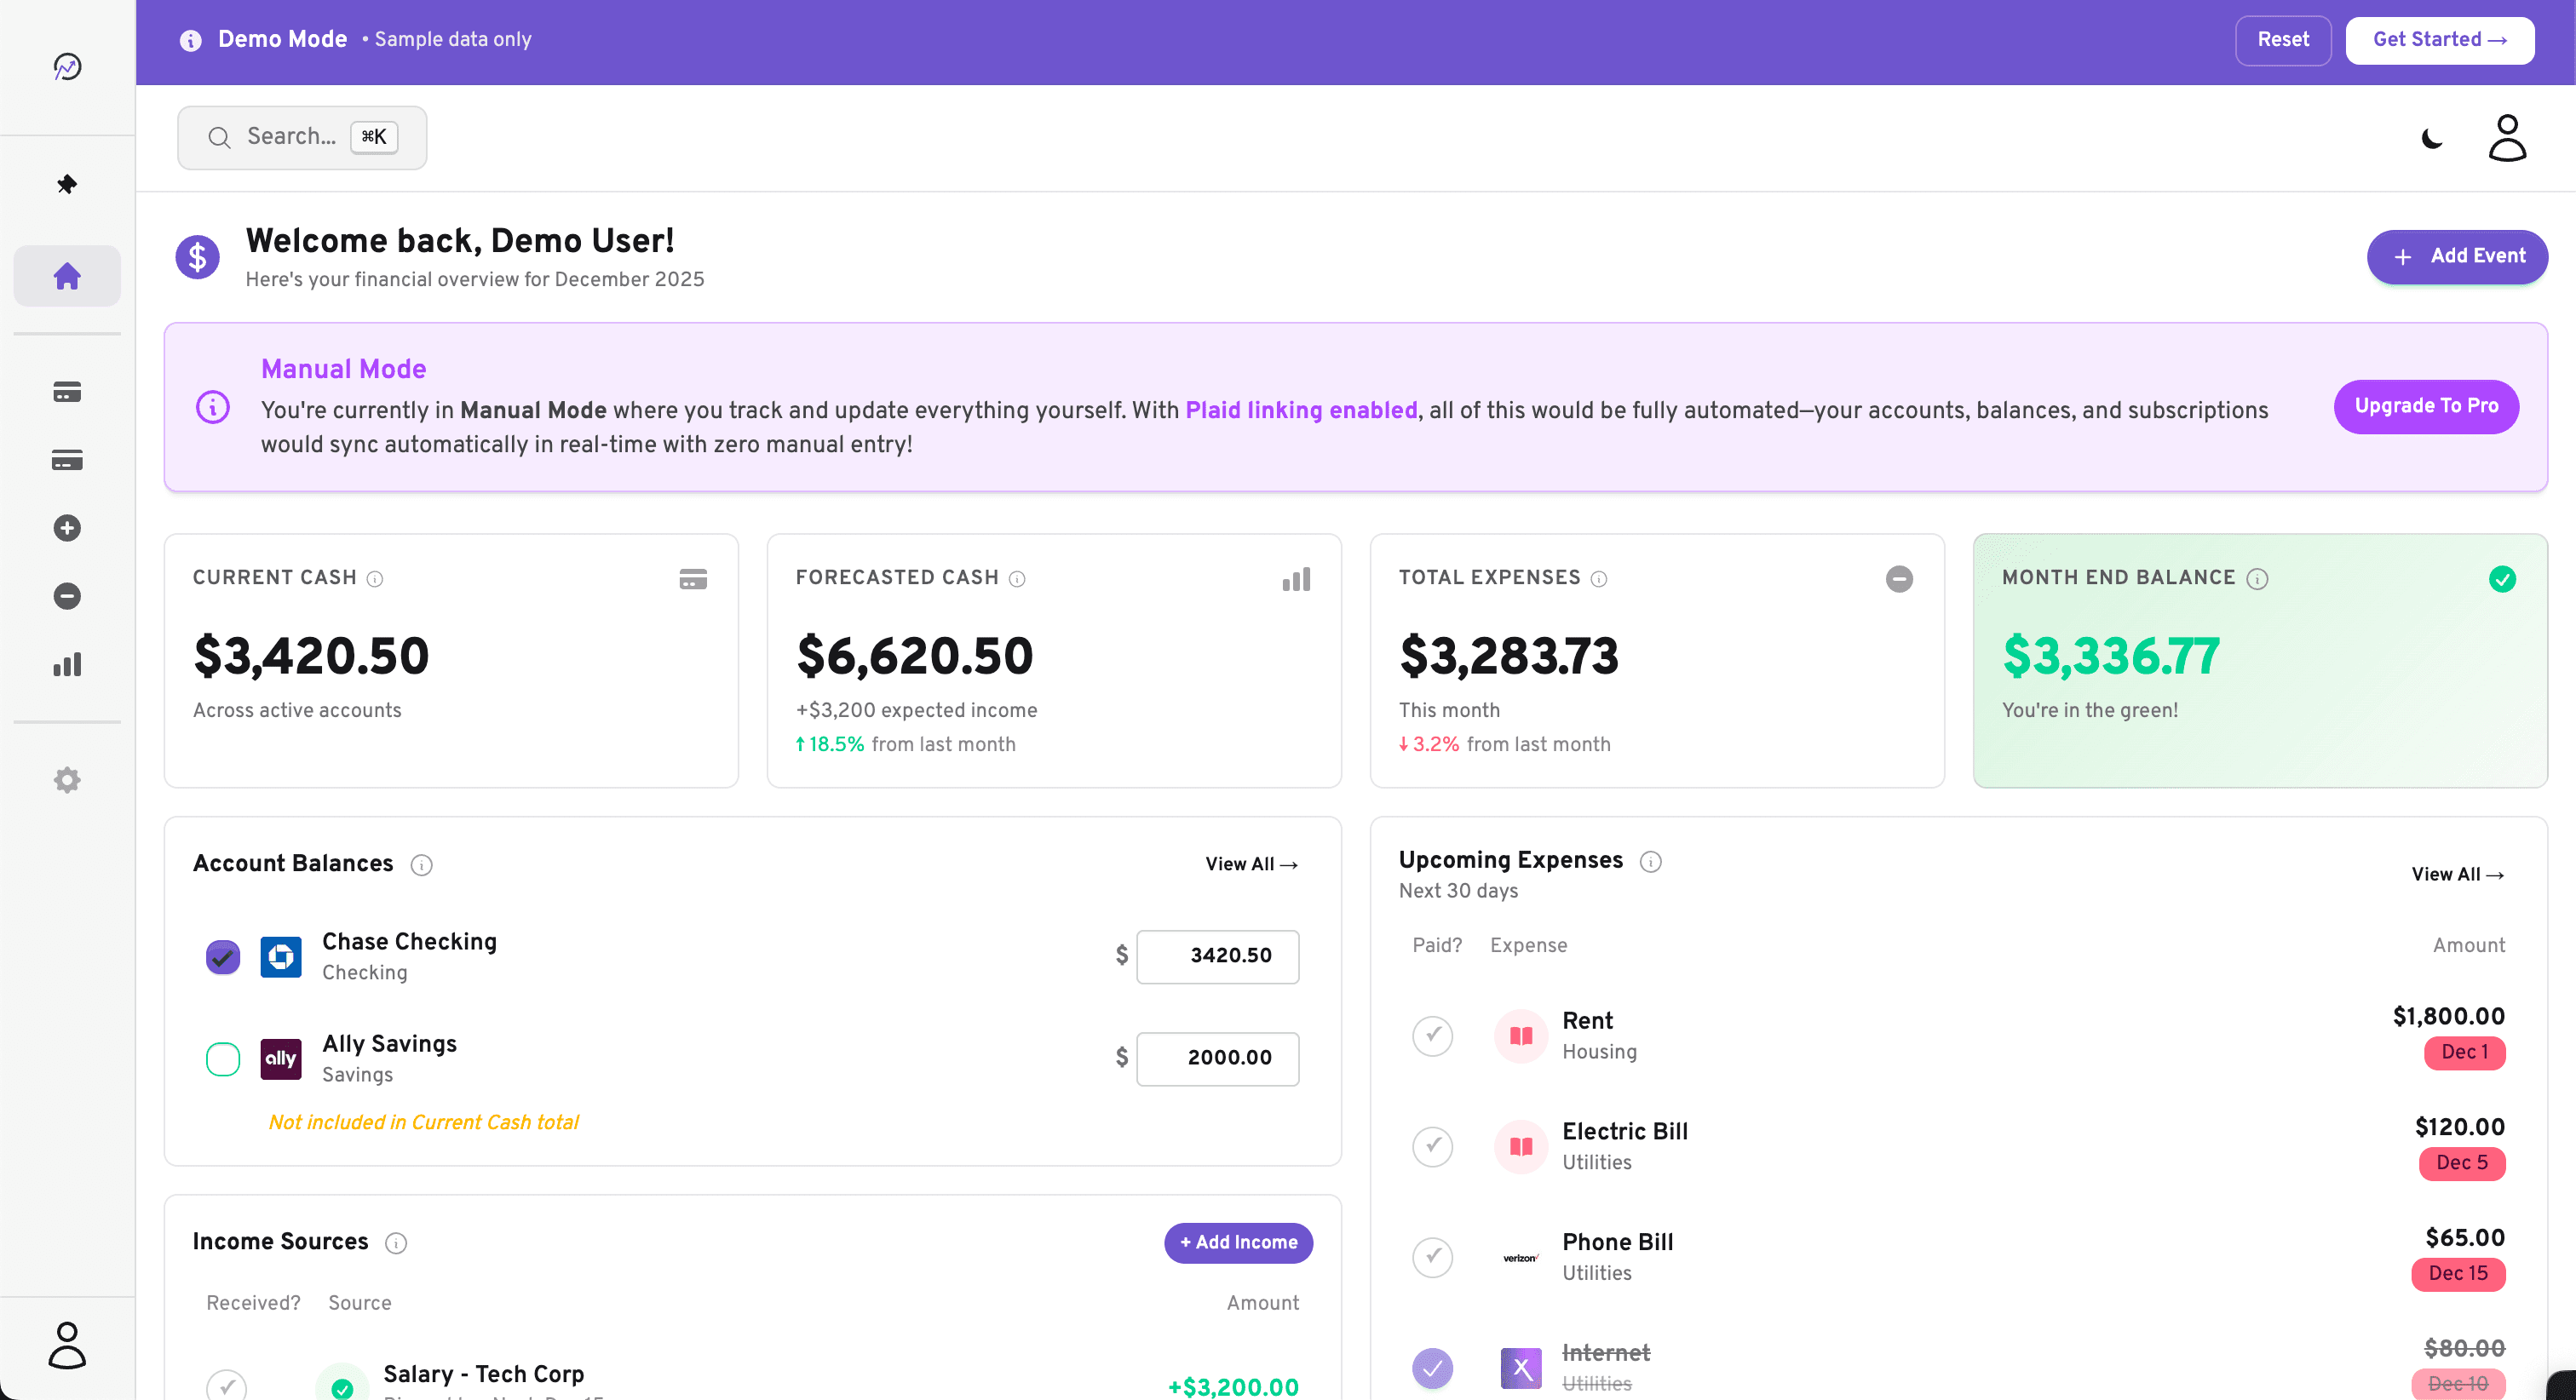Open the user profile icon at top right
Viewport: 2576px width, 1400px height.
[2507, 137]
